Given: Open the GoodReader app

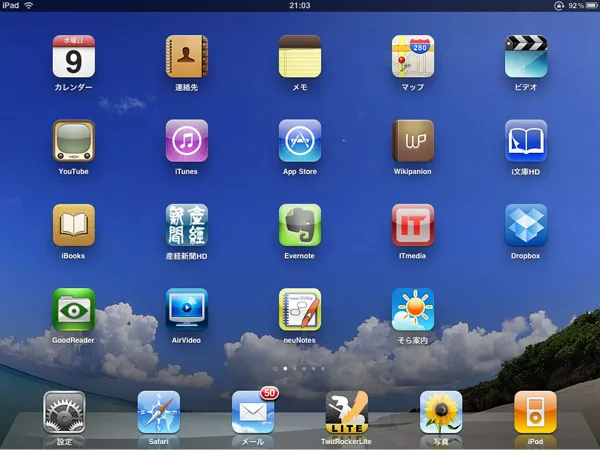Looking at the screenshot, I should click(73, 309).
